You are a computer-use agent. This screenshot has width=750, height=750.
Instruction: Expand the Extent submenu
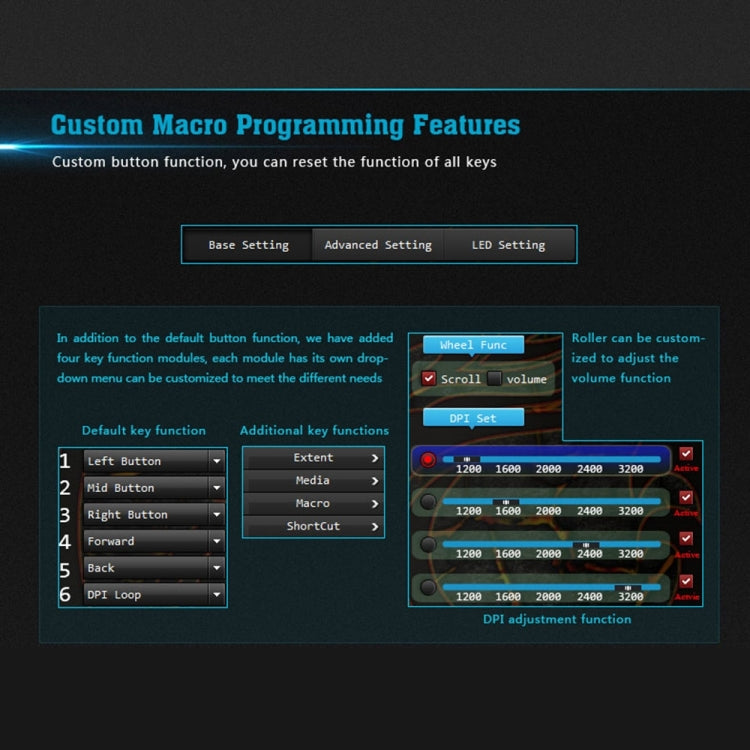375,458
